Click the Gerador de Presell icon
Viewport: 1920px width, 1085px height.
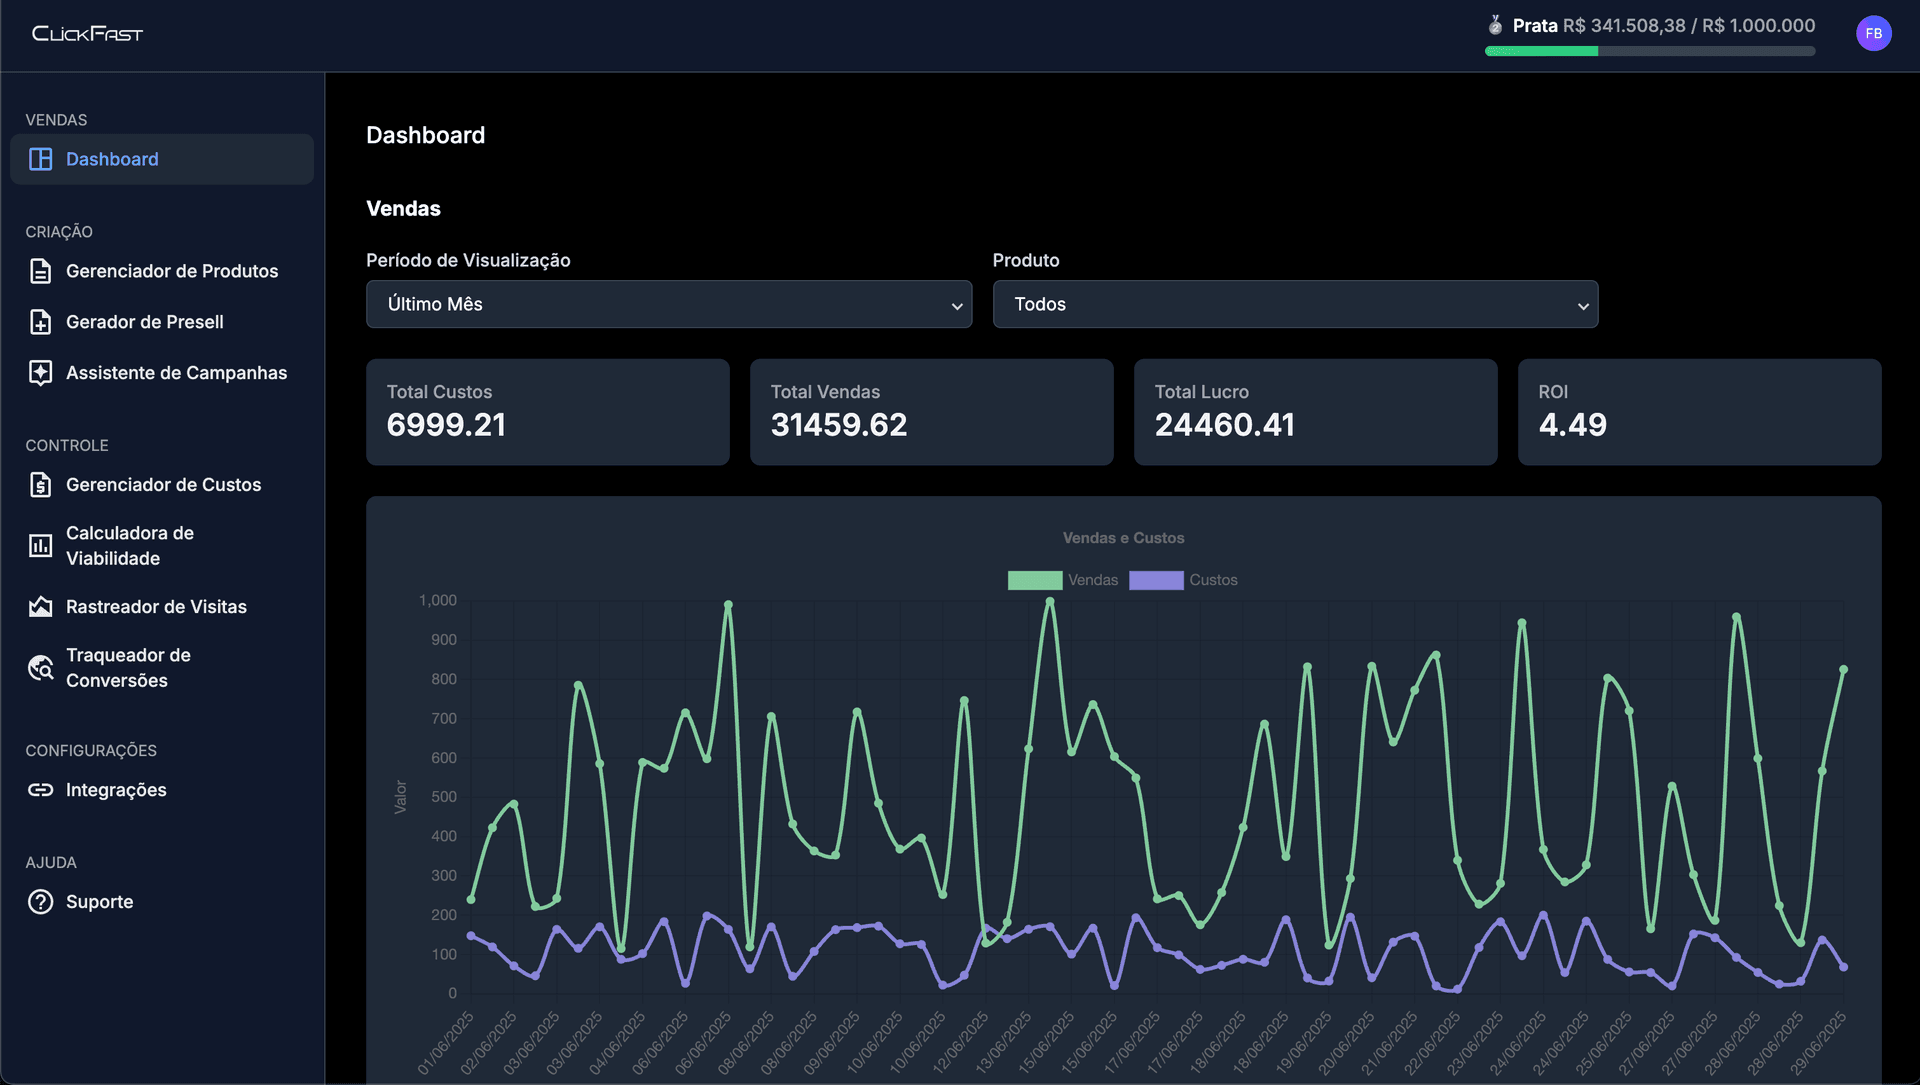[40, 322]
